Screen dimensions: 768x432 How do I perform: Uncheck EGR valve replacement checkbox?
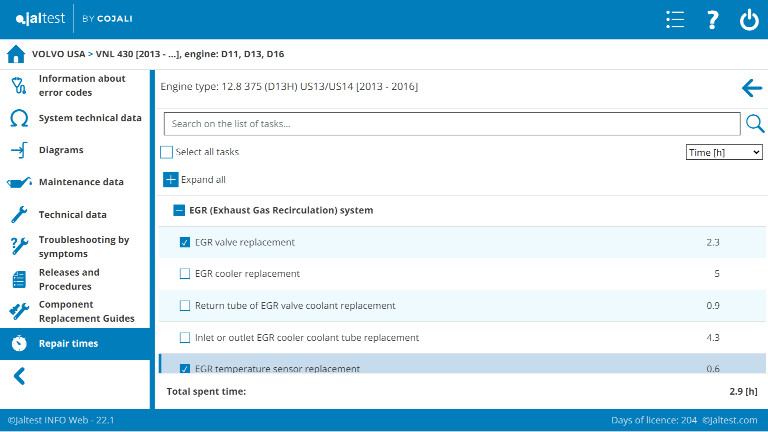point(185,242)
